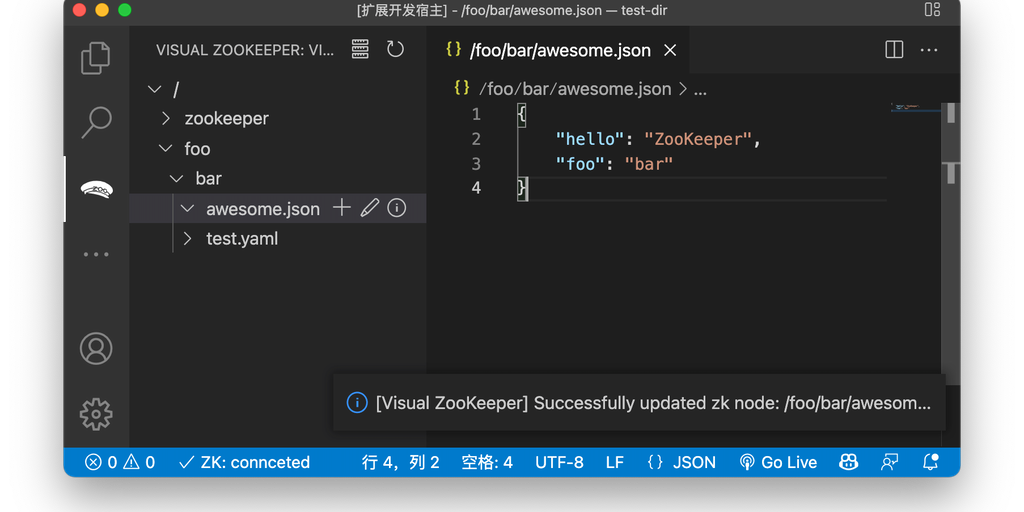Select the /foo/bar/awesome.json editor tab
Image resolution: width=1024 pixels, height=512 pixels.
[559, 50]
